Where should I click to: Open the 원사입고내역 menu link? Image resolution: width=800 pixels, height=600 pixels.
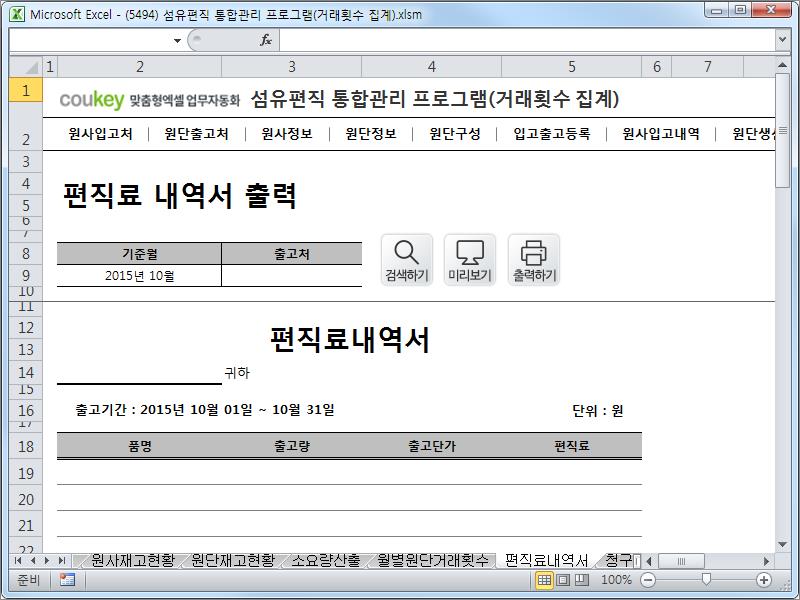pos(661,134)
